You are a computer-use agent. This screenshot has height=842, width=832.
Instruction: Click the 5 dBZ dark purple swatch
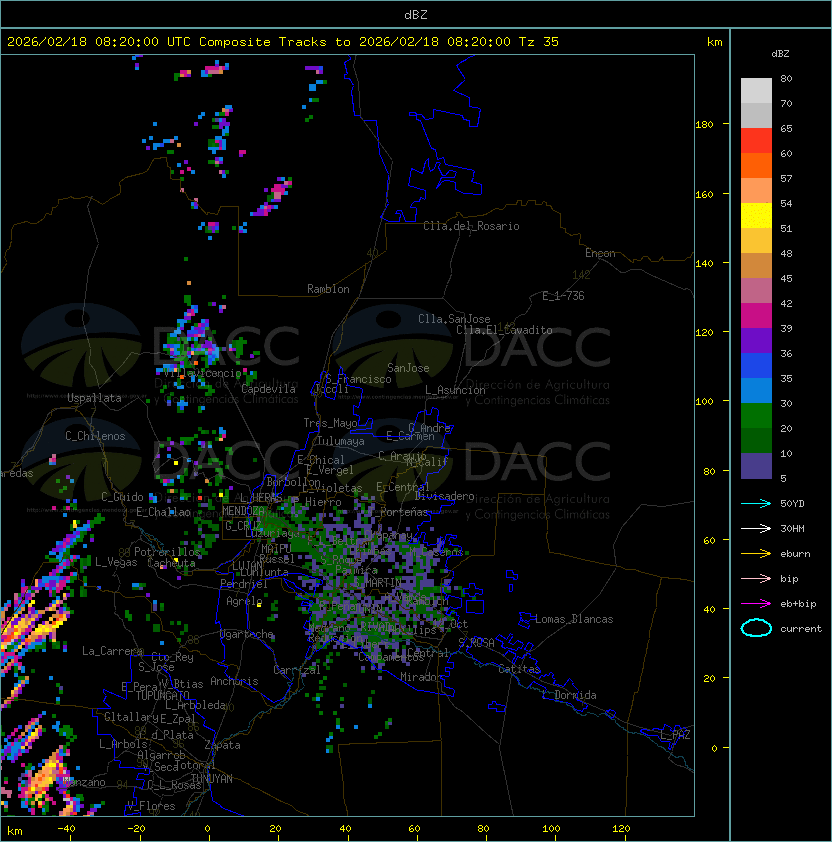[x=756, y=466]
